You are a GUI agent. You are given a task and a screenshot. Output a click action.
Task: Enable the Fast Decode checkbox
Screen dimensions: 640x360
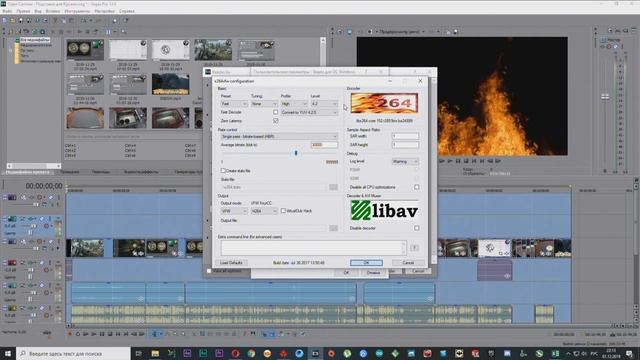[276, 112]
